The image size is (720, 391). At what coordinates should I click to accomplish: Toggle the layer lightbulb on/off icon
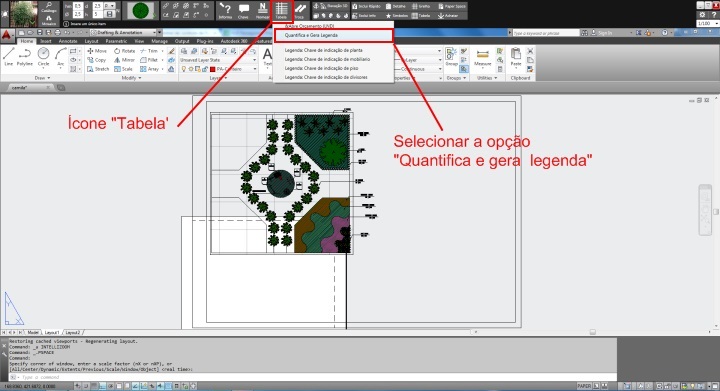point(184,69)
